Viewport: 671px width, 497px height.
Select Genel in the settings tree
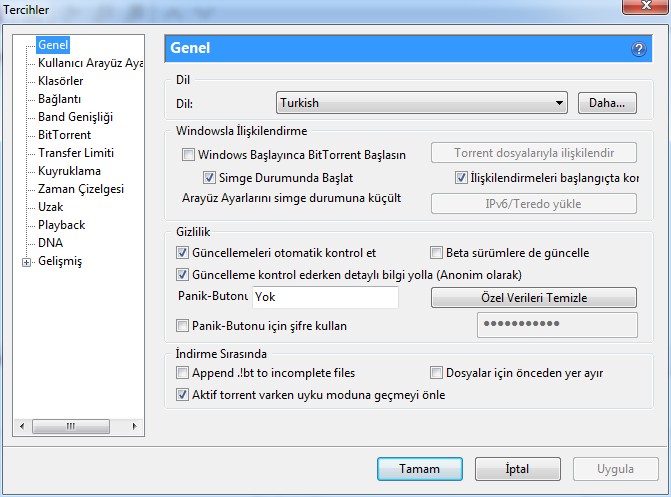(x=53, y=45)
